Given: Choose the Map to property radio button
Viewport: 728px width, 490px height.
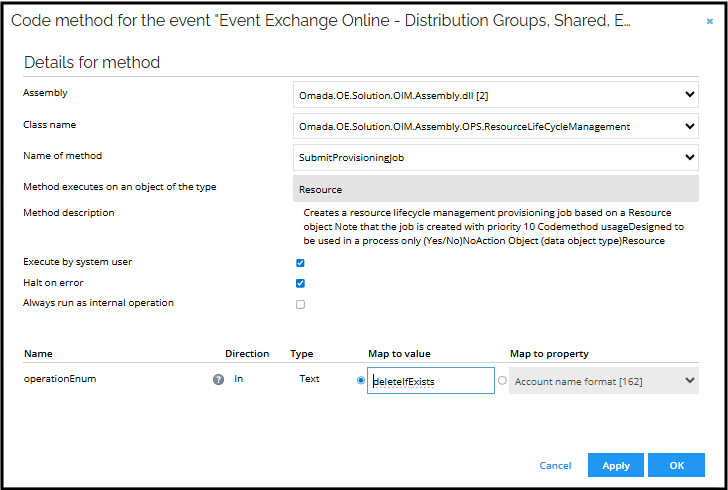Looking at the screenshot, I should [x=502, y=380].
